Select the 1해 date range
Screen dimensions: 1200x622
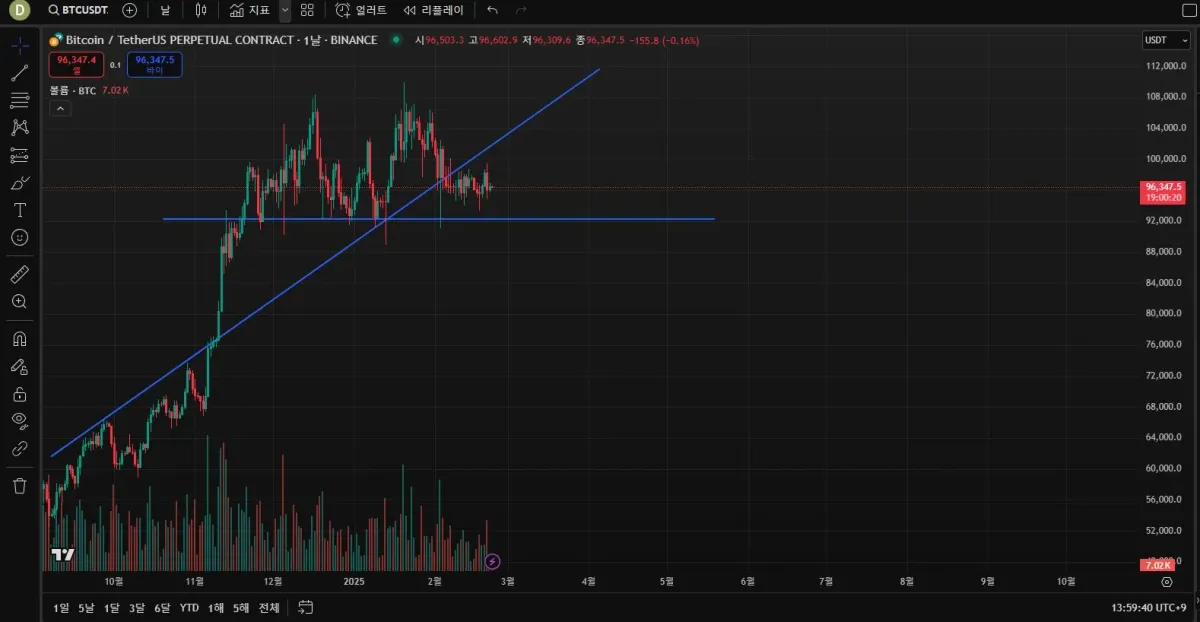215,607
